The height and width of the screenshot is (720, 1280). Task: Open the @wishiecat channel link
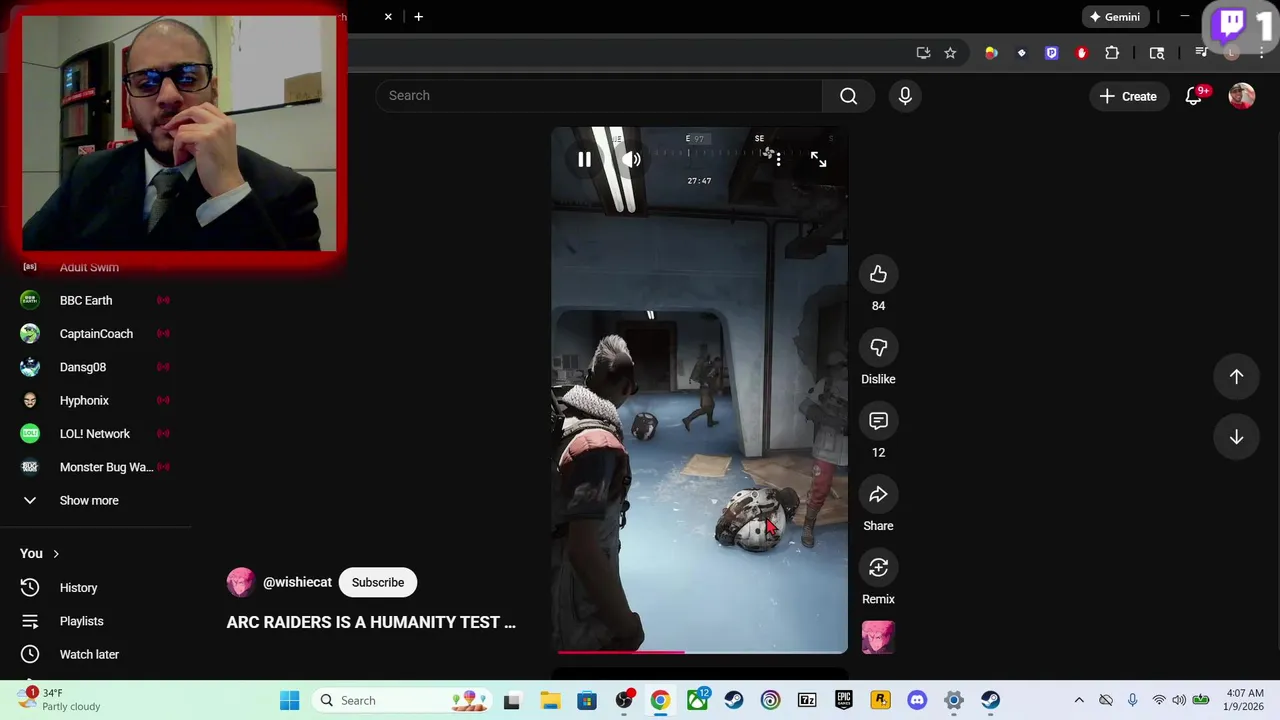point(297,582)
